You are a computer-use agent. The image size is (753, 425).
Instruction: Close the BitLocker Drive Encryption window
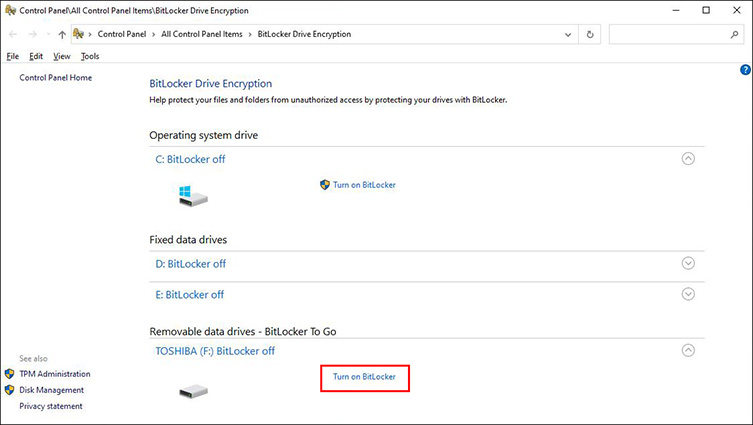pyautogui.click(x=737, y=10)
